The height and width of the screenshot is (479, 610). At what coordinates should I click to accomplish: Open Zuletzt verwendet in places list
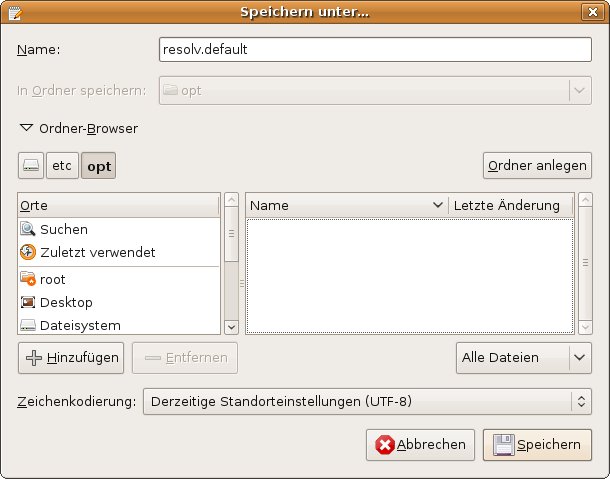(x=97, y=253)
